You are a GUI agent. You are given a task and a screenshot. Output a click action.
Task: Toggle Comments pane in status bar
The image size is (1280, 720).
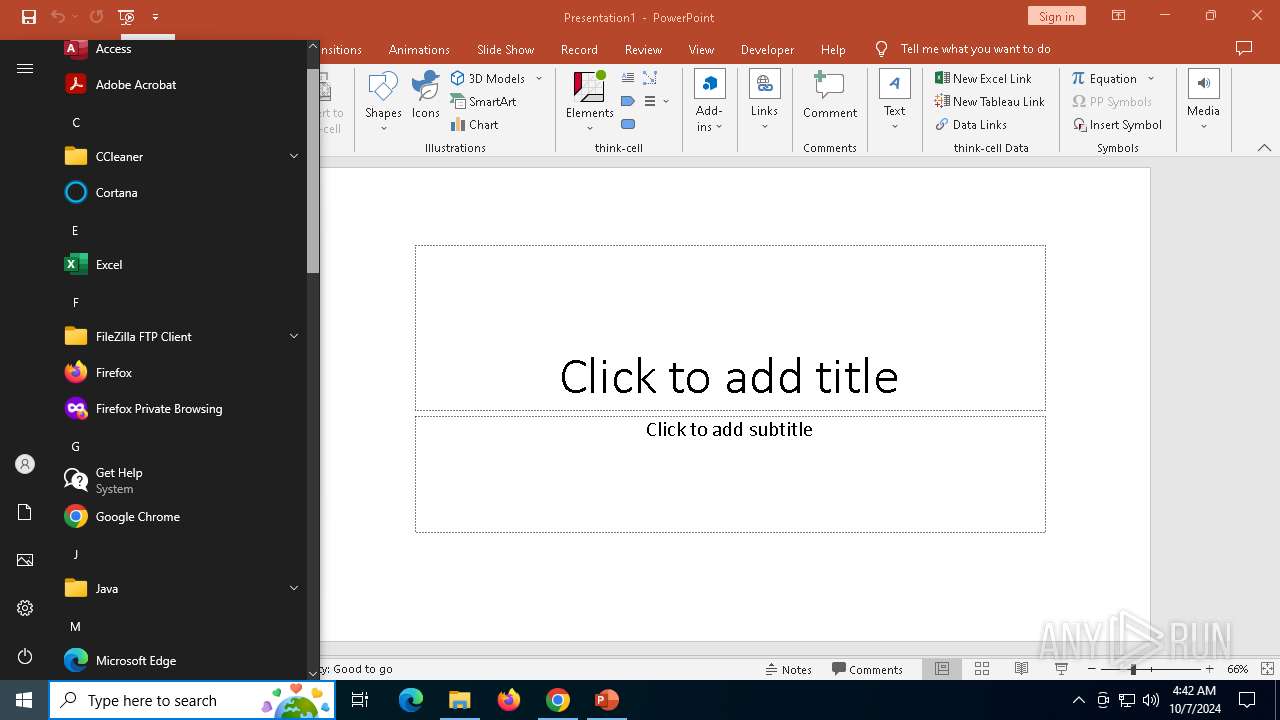867,669
